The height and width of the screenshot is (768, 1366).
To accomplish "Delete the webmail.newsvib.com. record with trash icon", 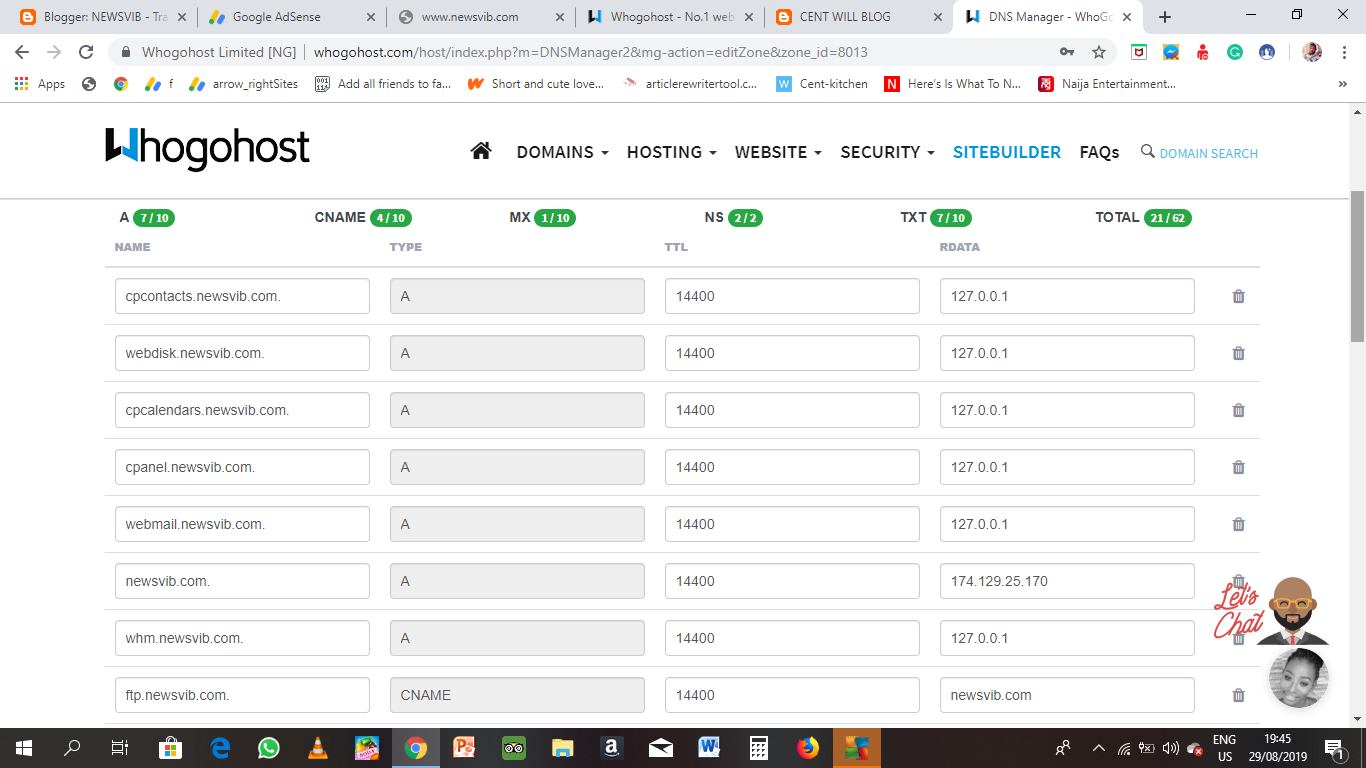I will pos(1238,524).
